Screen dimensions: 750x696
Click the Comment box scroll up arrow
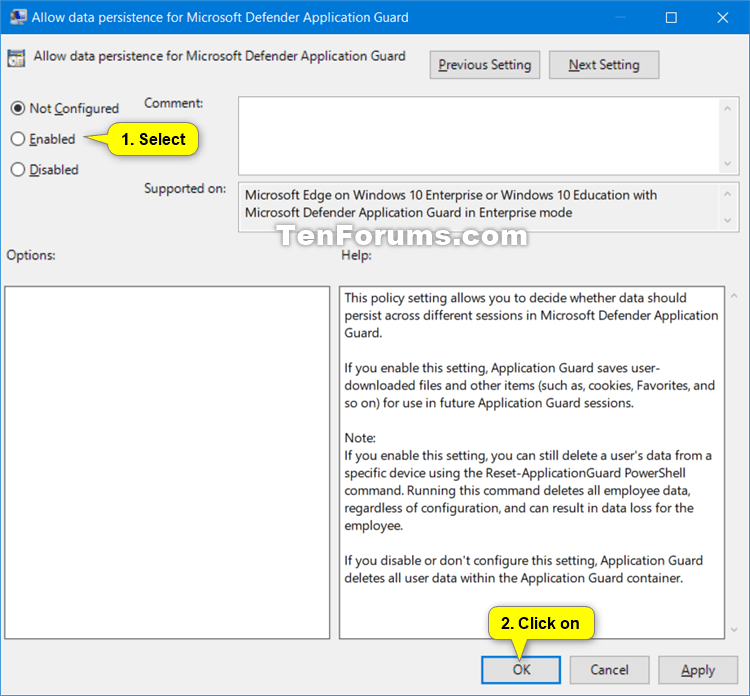point(728,109)
